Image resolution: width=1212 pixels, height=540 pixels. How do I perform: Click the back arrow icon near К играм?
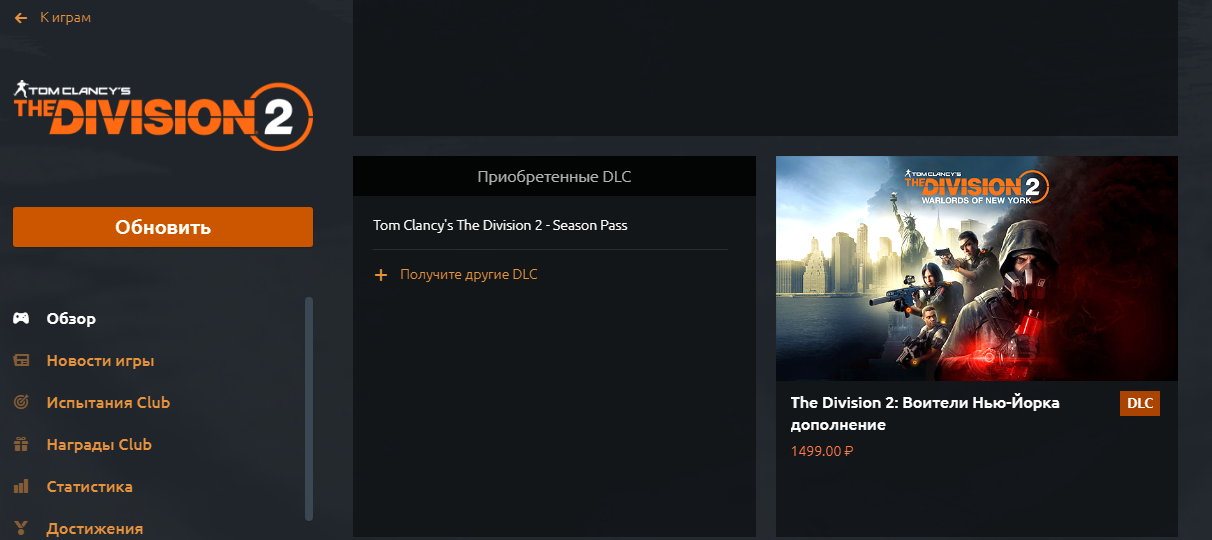(x=21, y=18)
